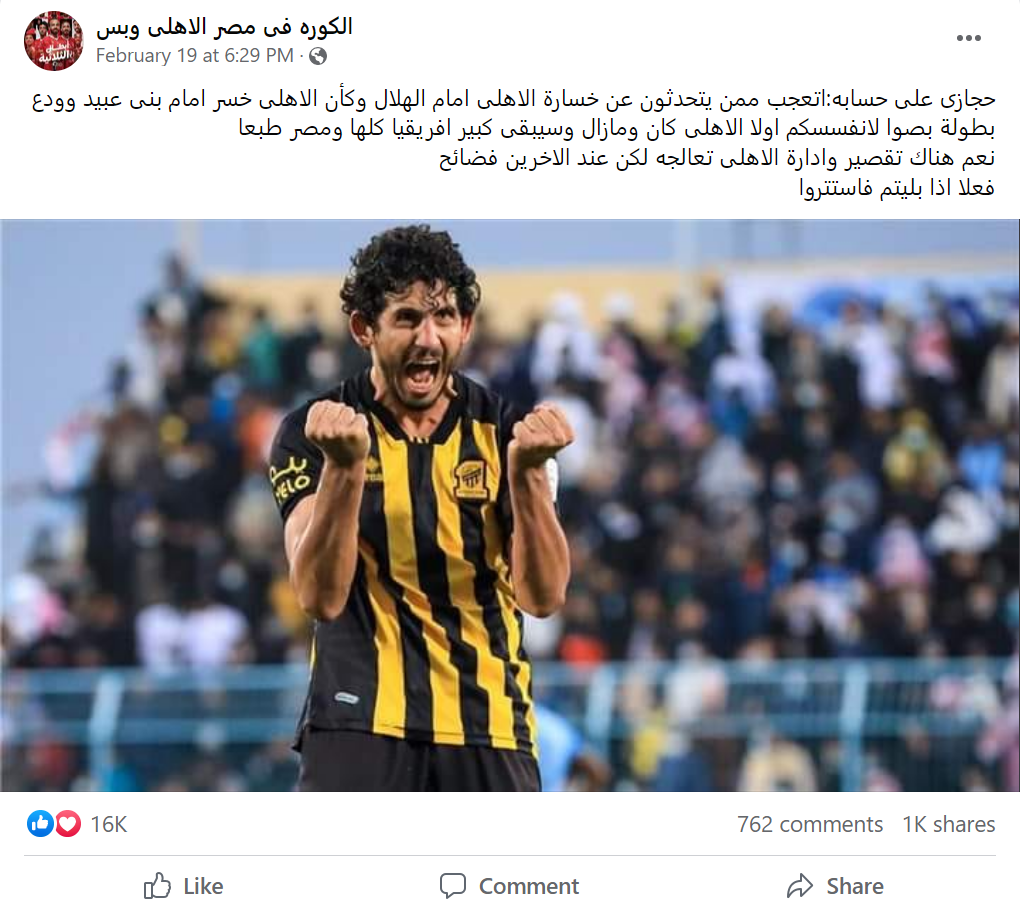Open the three-dots post options menu
Screen dimensions: 1020x916
968,38
